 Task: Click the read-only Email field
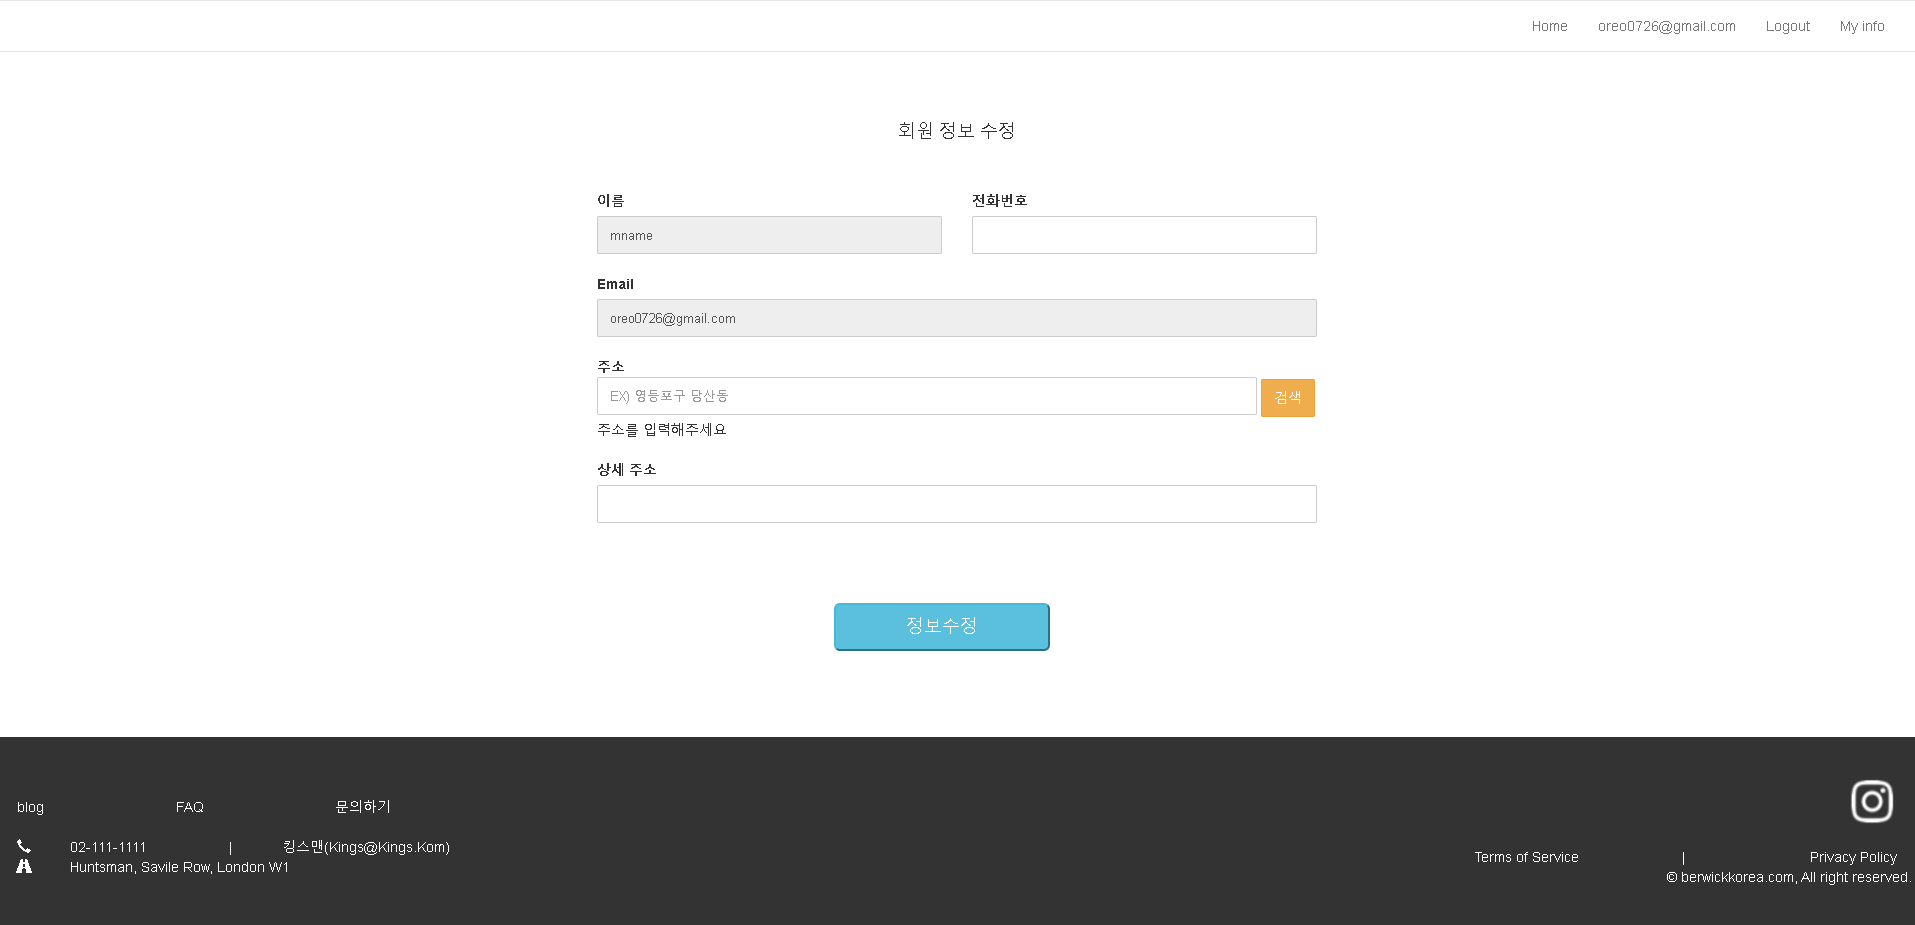click(956, 317)
